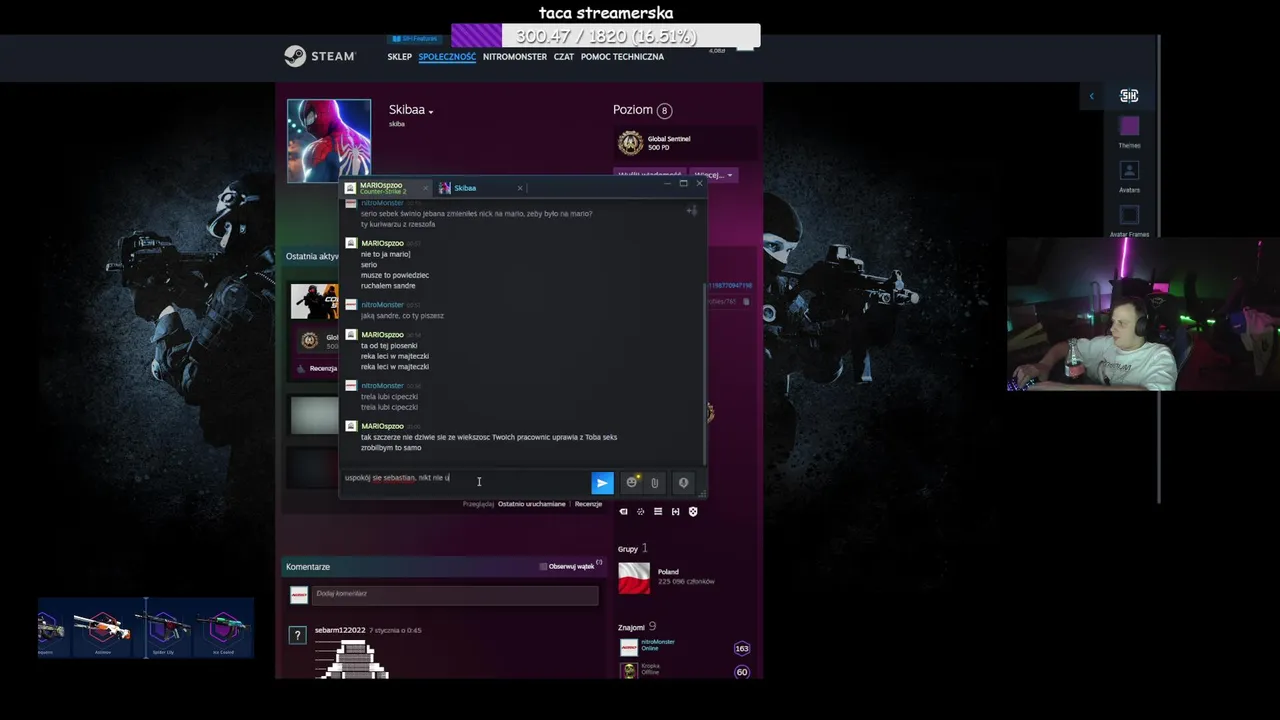Open the SIH extension panel icon
Screen dimensions: 1280x720
(x=1129, y=96)
